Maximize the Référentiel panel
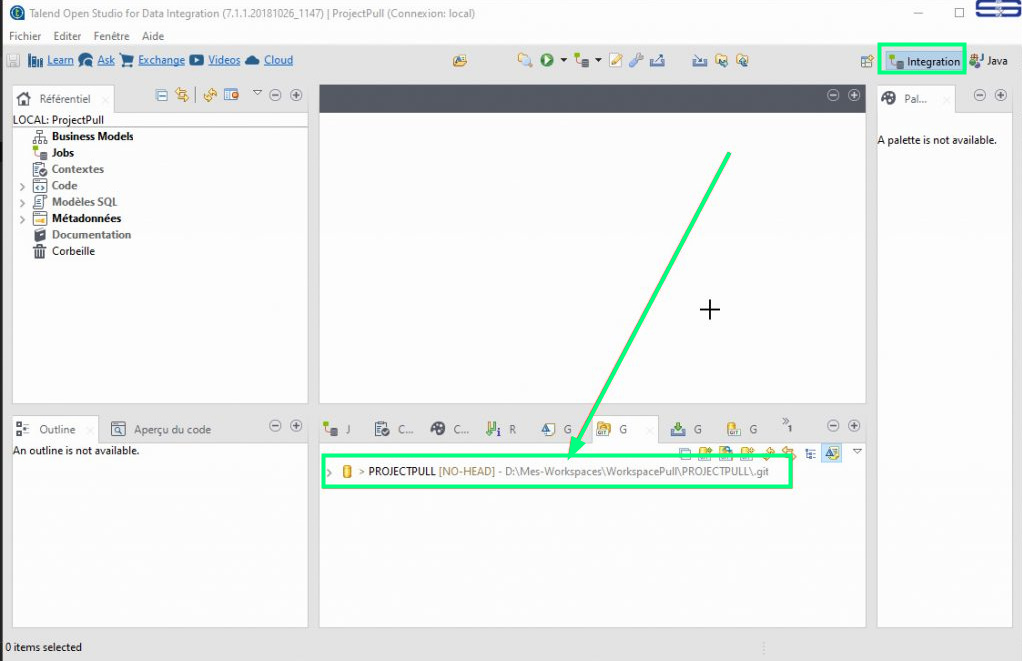This screenshot has height=662, width=1022. (296, 95)
